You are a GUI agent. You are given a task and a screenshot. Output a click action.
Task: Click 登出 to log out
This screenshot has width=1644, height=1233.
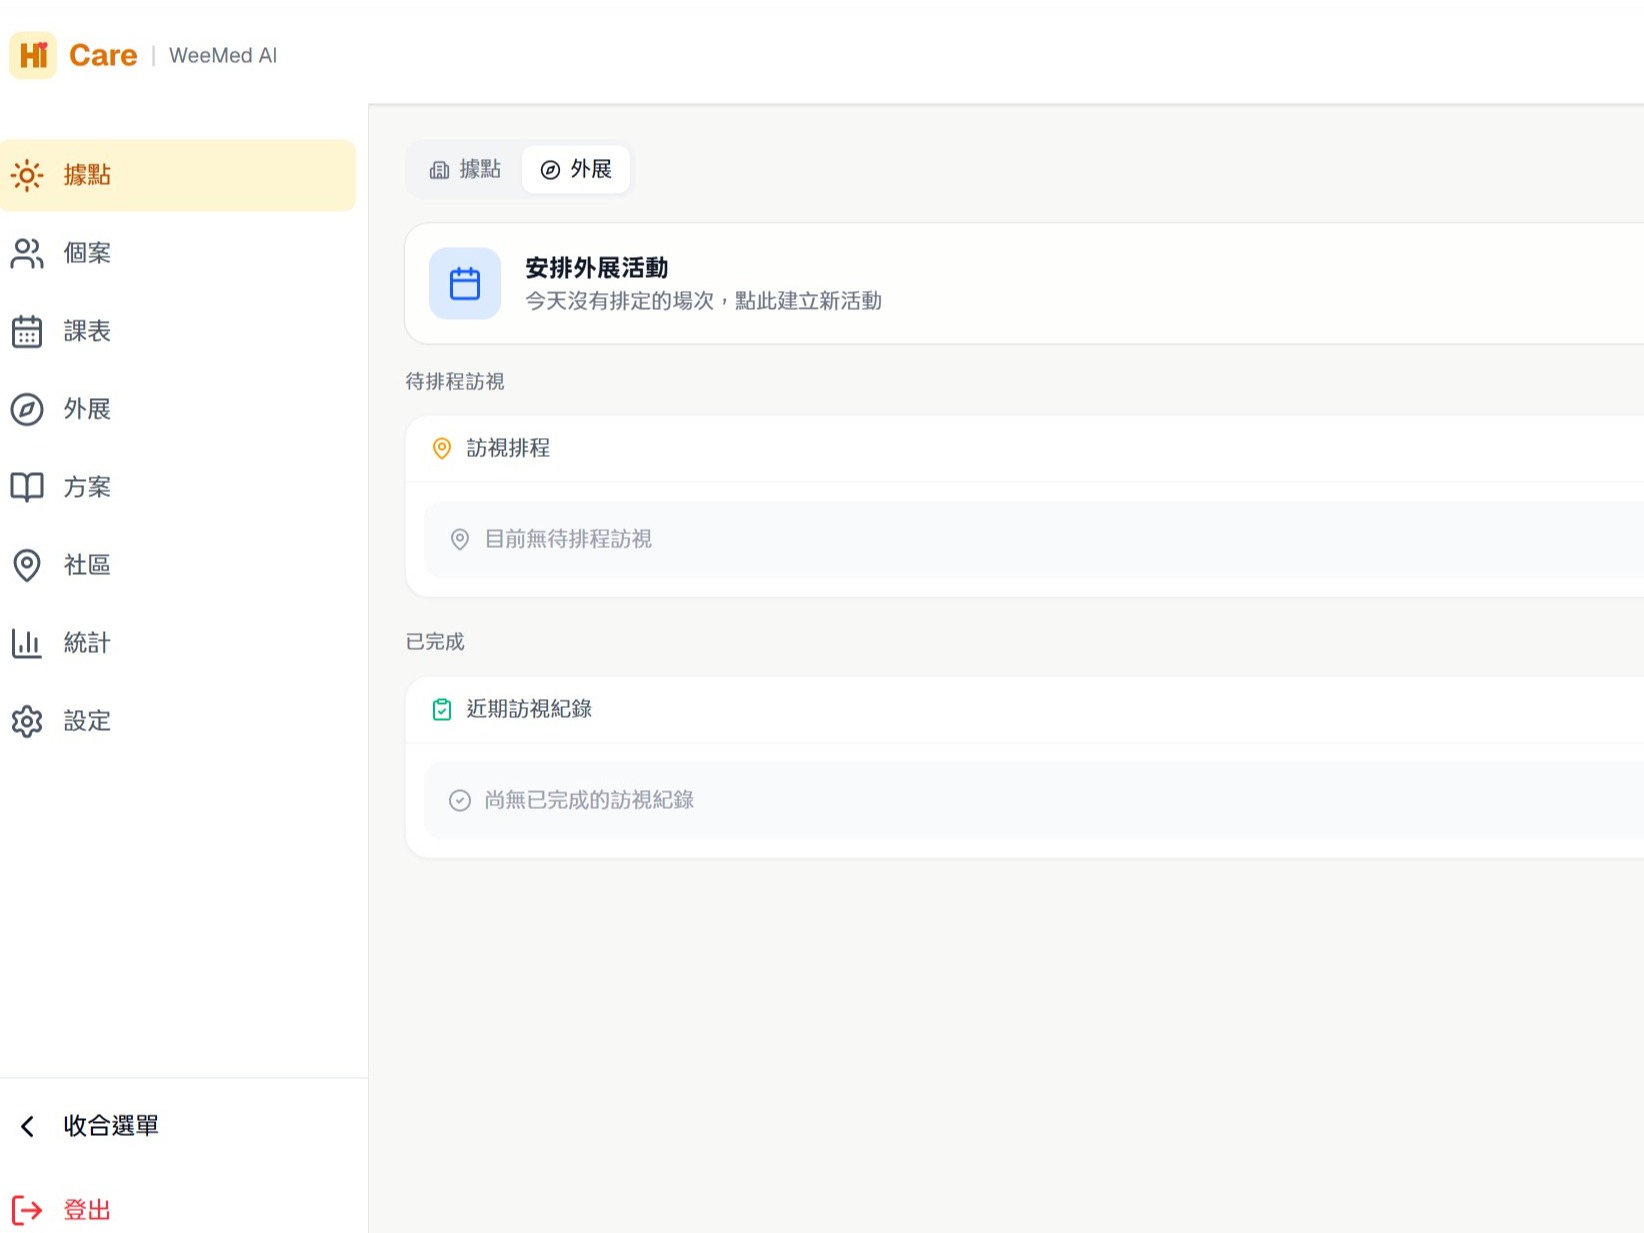coord(178,1211)
